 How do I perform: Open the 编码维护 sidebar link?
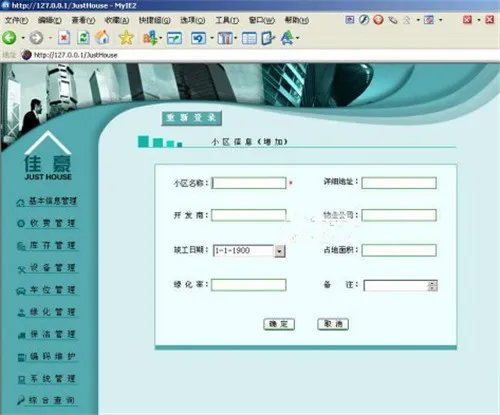(52, 356)
